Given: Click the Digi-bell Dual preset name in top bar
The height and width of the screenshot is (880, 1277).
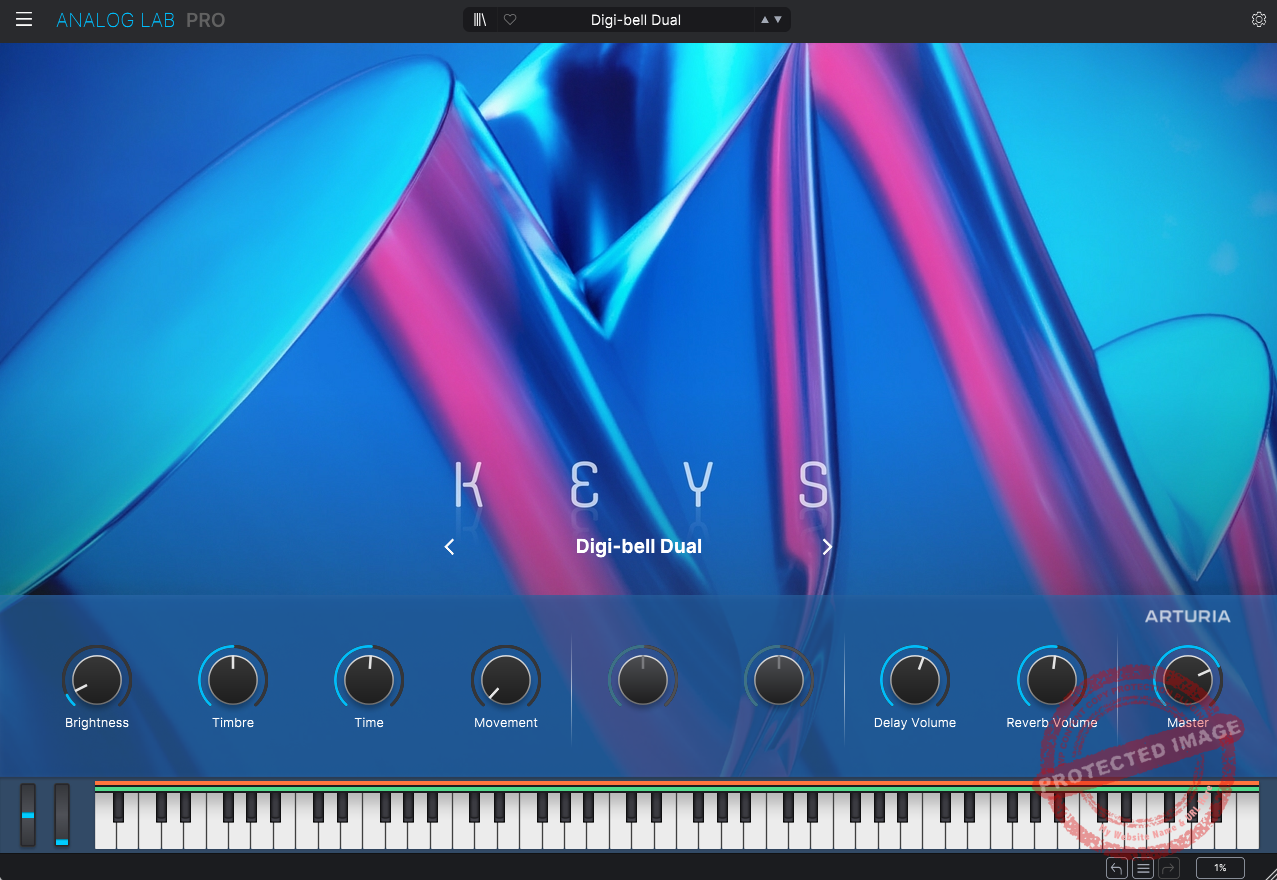Looking at the screenshot, I should (636, 20).
